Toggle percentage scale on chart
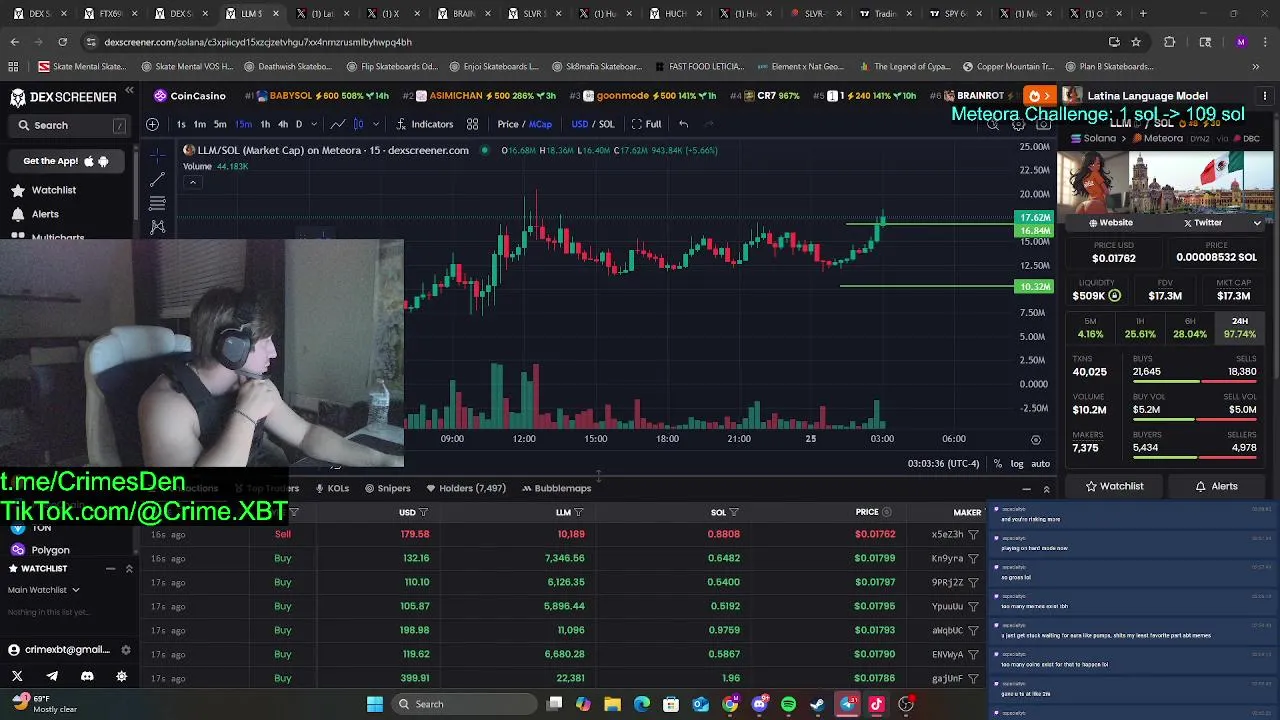 point(997,464)
